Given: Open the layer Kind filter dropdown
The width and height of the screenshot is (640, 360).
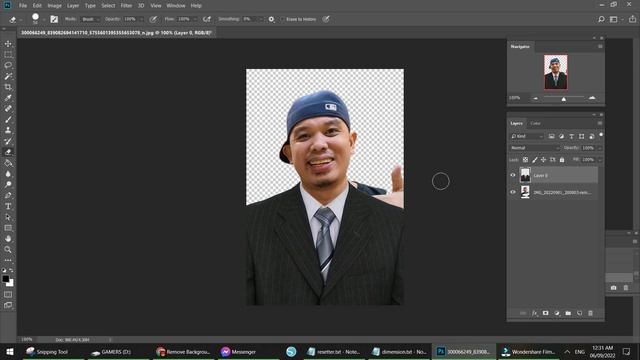Looking at the screenshot, I should point(527,136).
